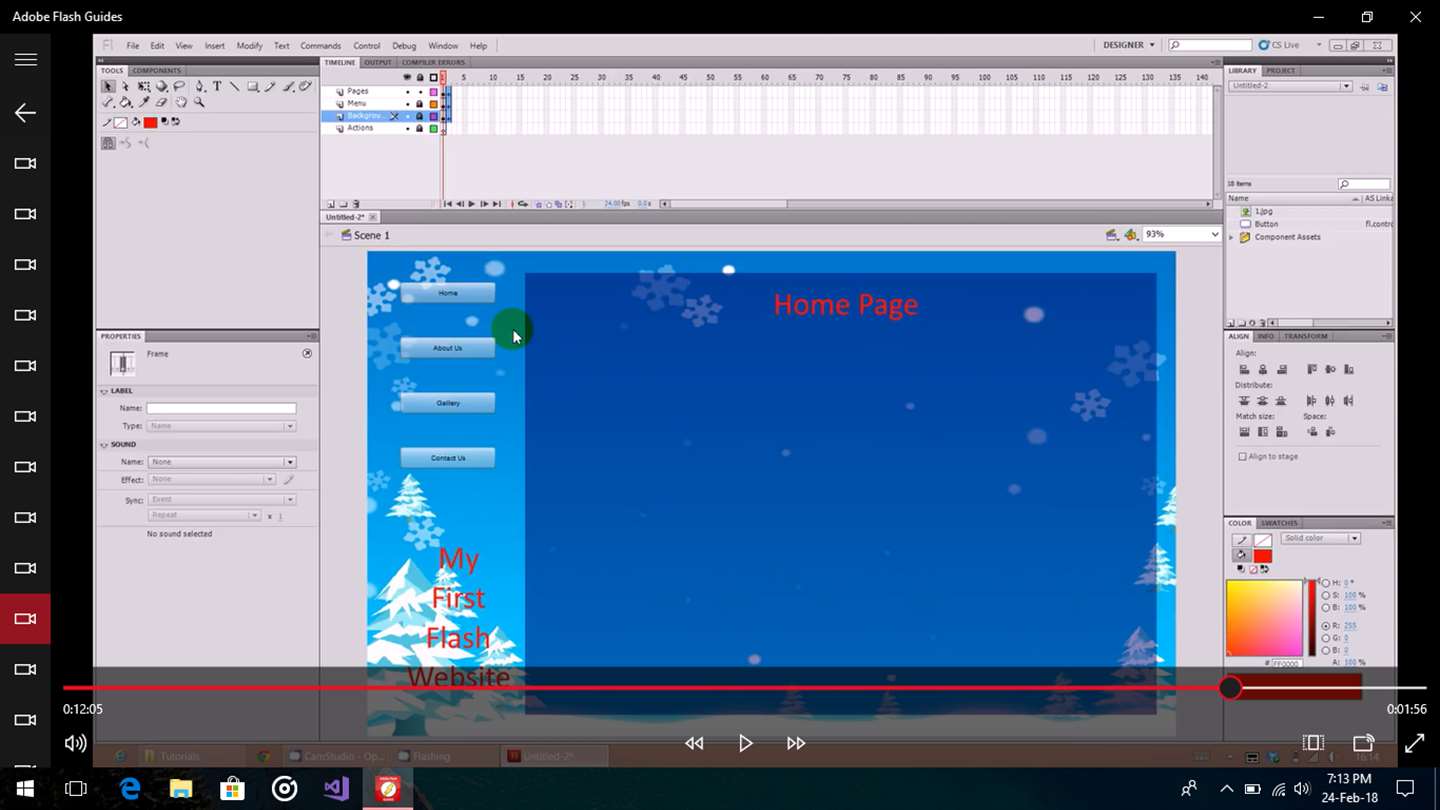Select the R red radio button
The height and width of the screenshot is (810, 1440).
tap(1326, 626)
